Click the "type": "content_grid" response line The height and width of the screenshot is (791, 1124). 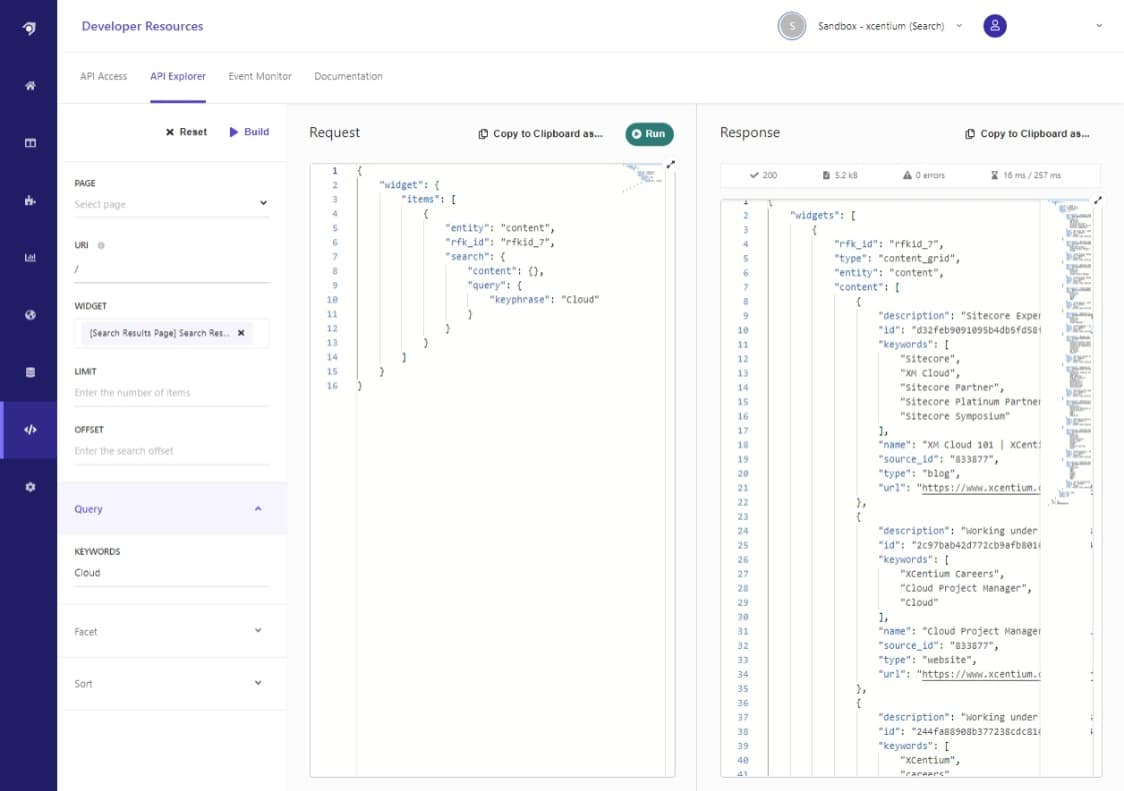point(897,258)
